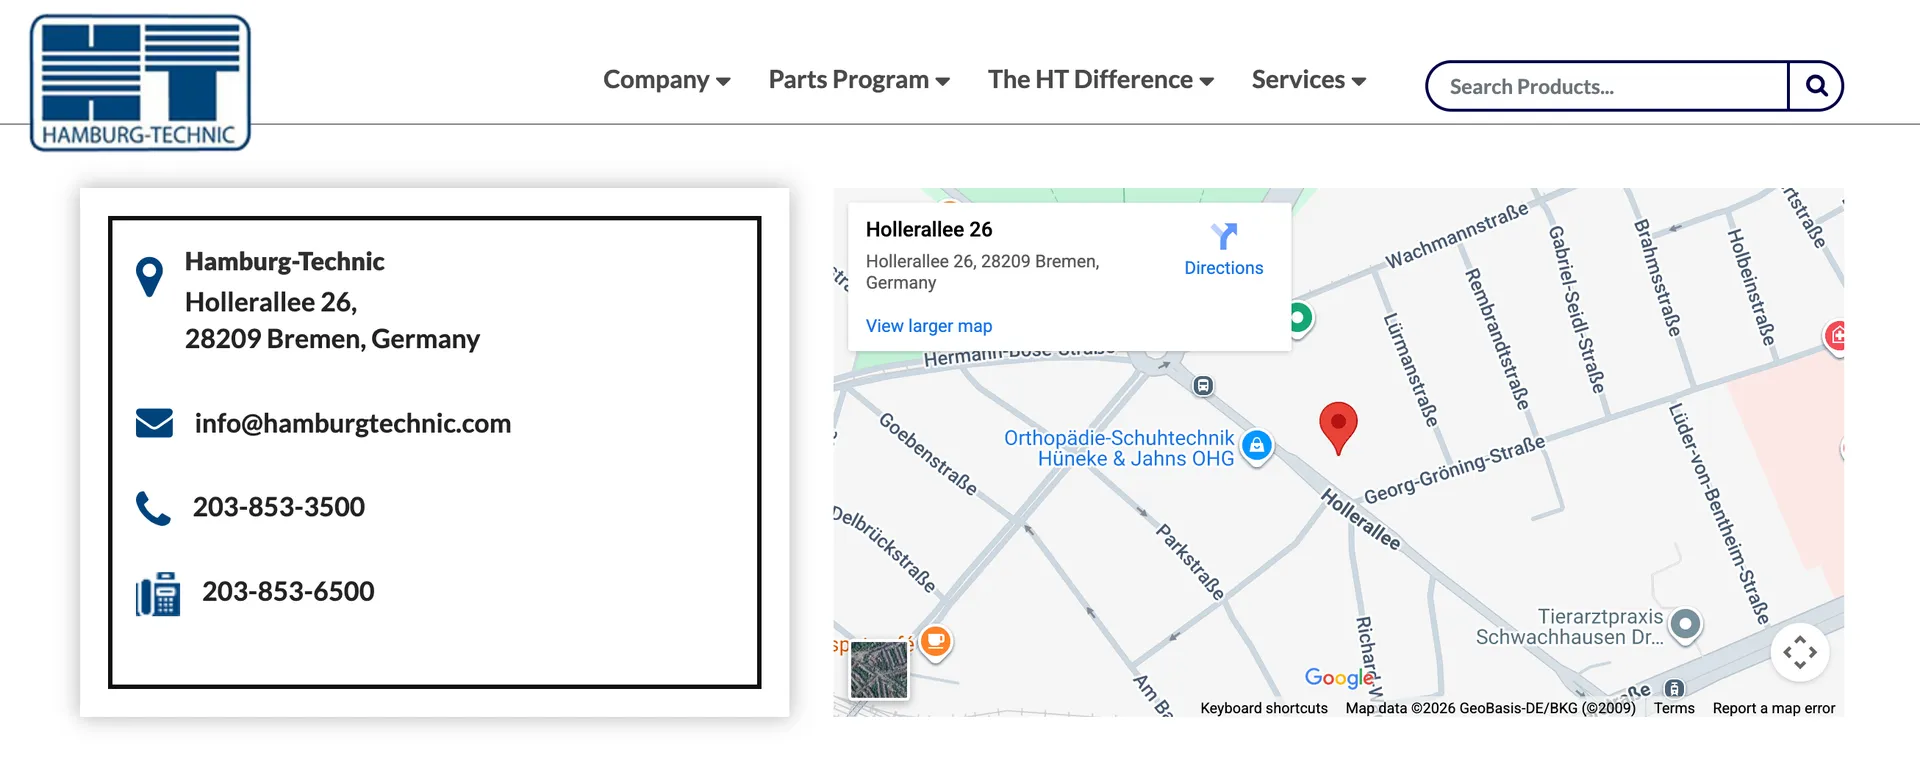Toggle map camera controls button
Screen dimensions: 1920x783
1799,652
